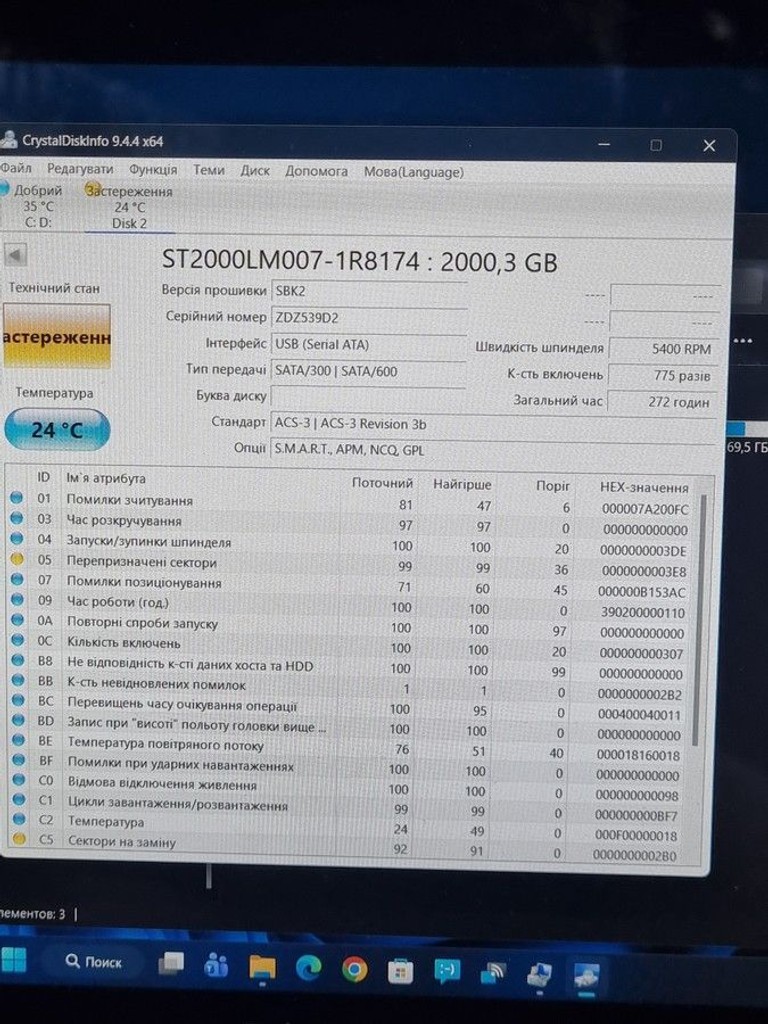Click the power-on count 775 разів field
Image resolution: width=768 pixels, height=1024 pixels.
(664, 376)
